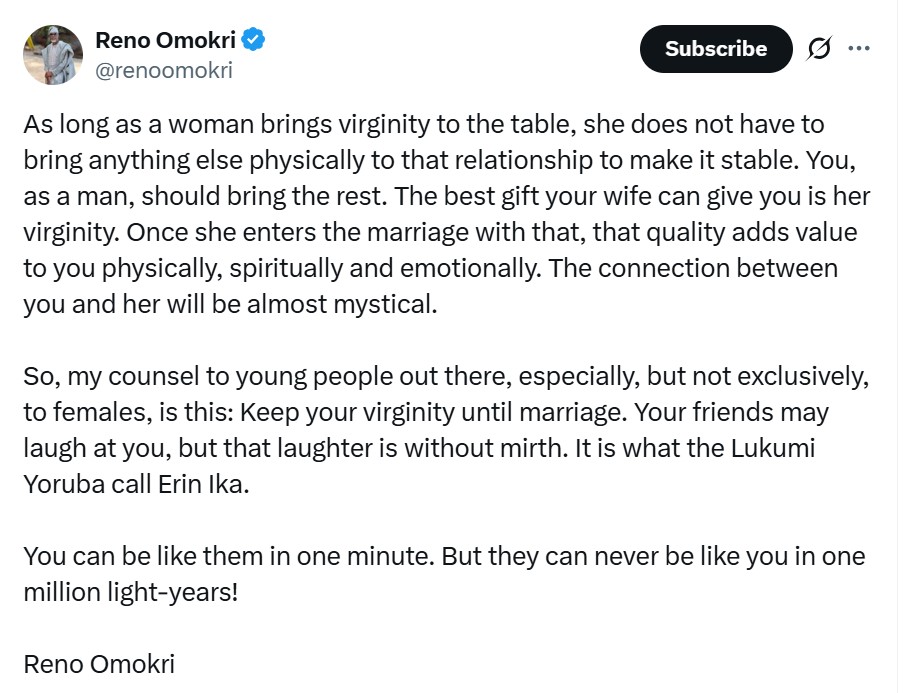Click Reno Omokri's profile picture

(x=52, y=55)
